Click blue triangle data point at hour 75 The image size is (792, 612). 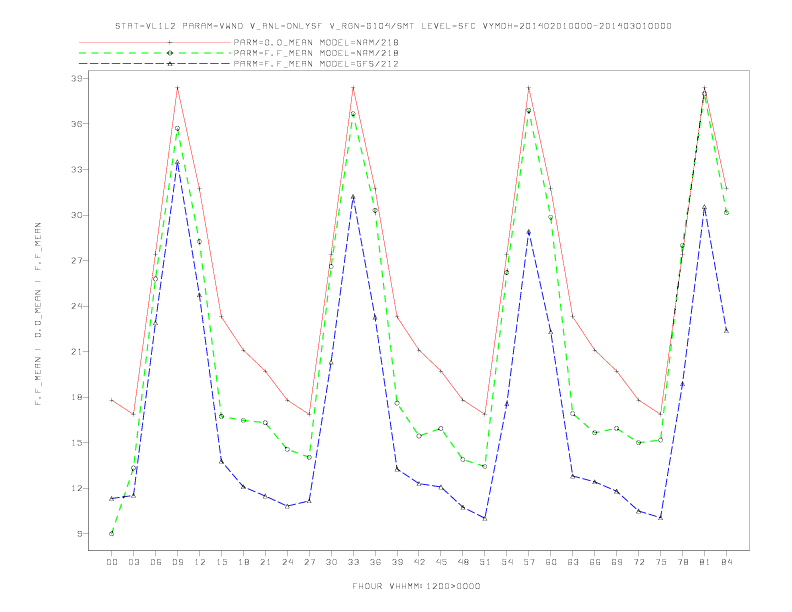(x=661, y=518)
